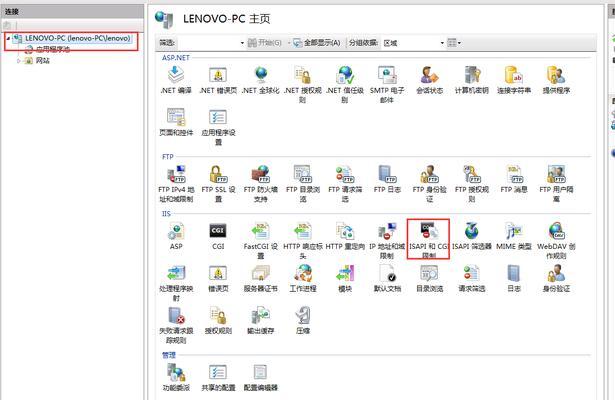Open 共享的配置 feature
The image size is (615, 400).
218,377
